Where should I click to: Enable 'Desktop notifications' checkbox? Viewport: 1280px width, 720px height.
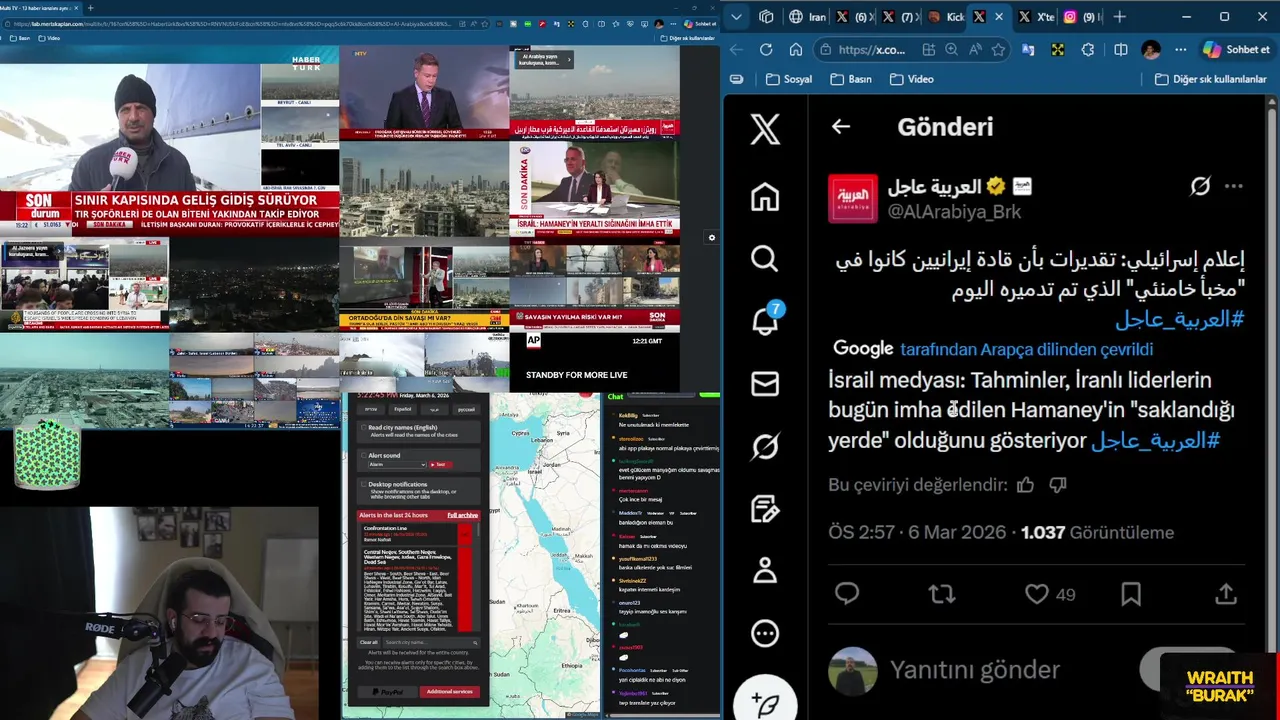point(363,484)
